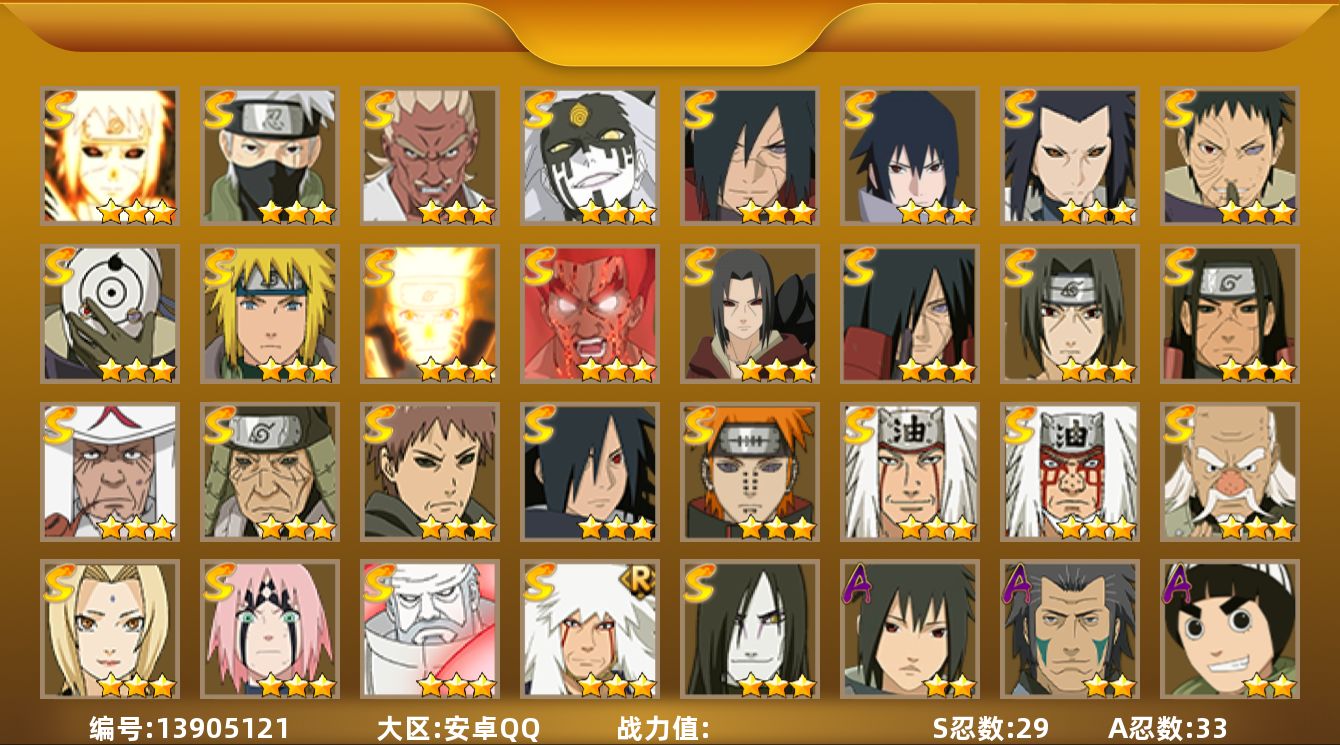The height and width of the screenshot is (745, 1340).
Task: Choose half-black half-white Zetsu-faced character
Action: 590,156
